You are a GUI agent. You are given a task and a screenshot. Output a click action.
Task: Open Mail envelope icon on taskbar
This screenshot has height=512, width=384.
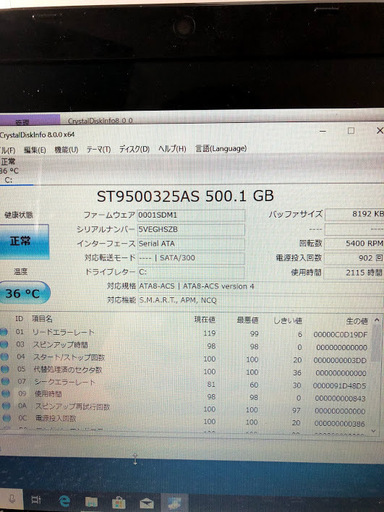(146, 502)
